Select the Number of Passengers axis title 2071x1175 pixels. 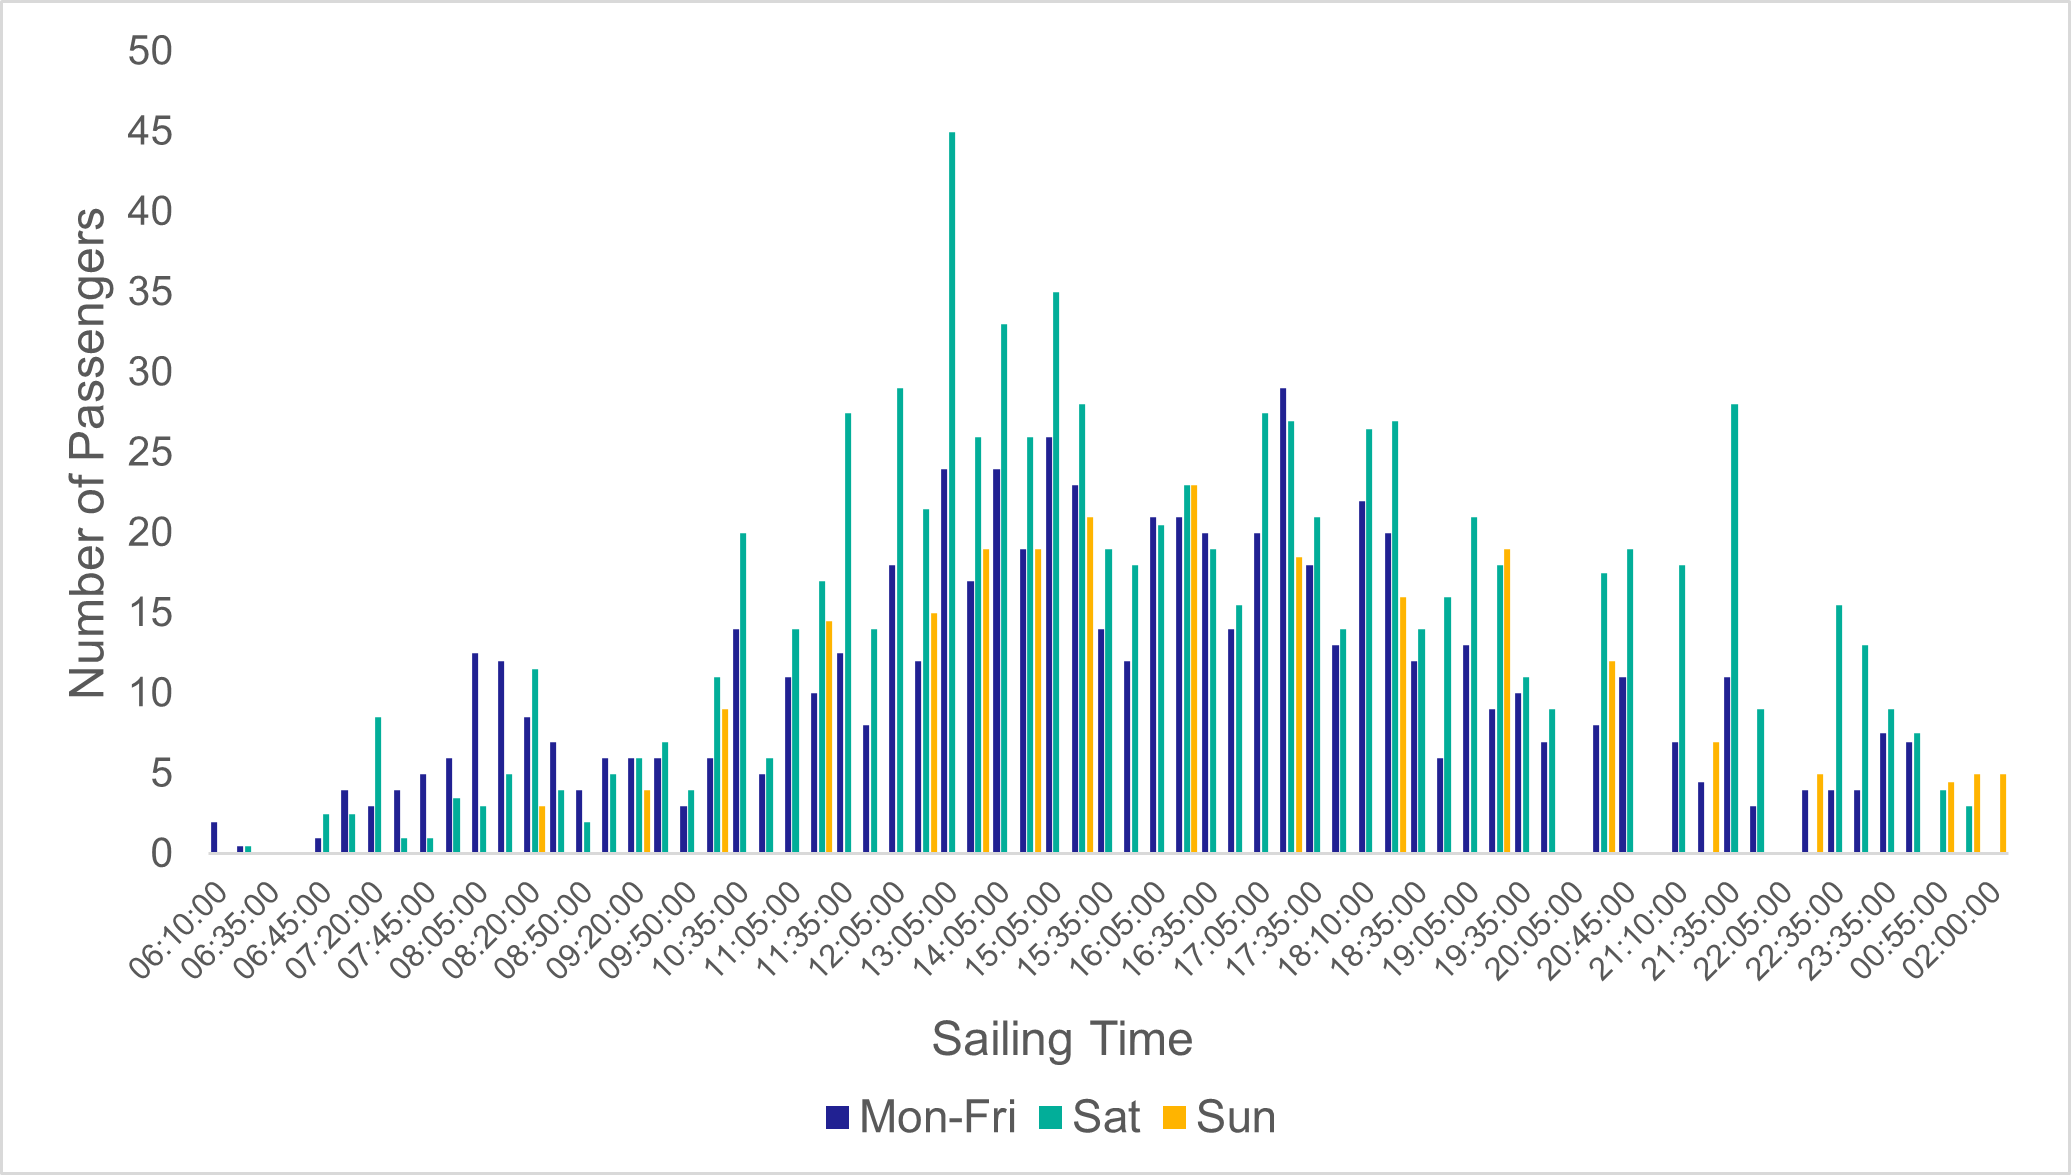[88, 452]
